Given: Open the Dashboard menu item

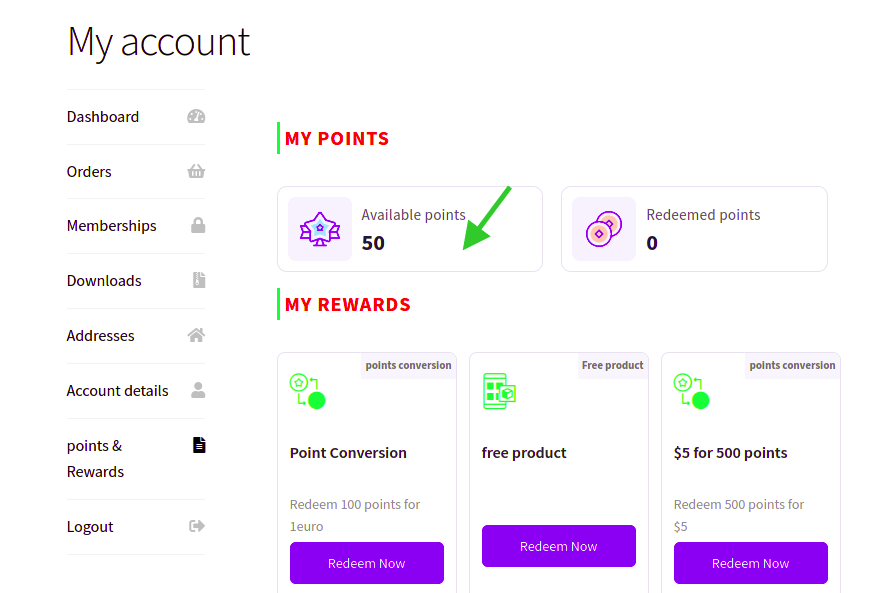Looking at the screenshot, I should pyautogui.click(x=103, y=117).
